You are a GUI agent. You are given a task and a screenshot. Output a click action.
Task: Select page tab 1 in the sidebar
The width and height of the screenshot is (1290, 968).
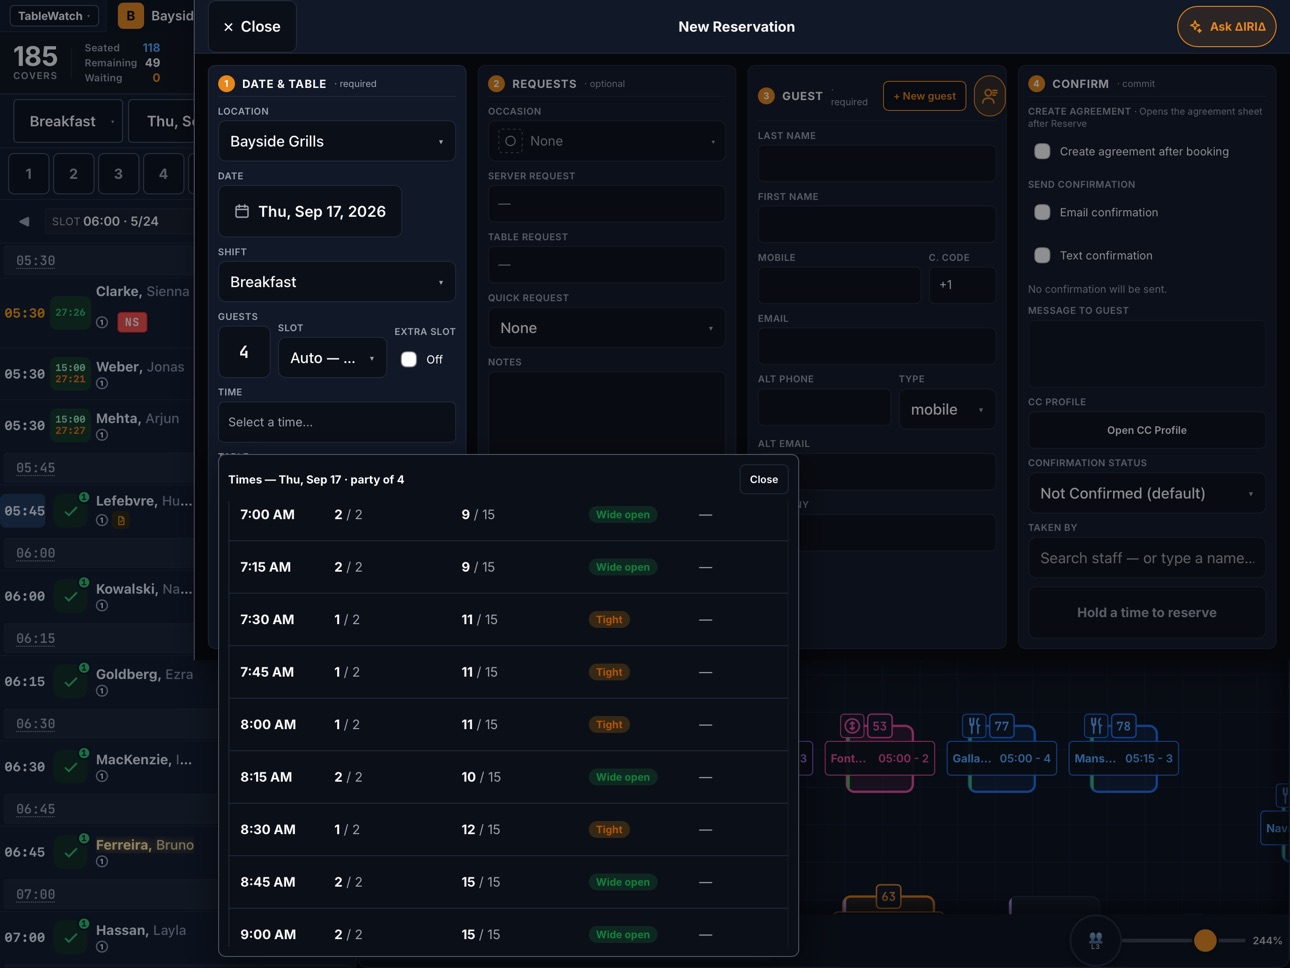coord(29,174)
